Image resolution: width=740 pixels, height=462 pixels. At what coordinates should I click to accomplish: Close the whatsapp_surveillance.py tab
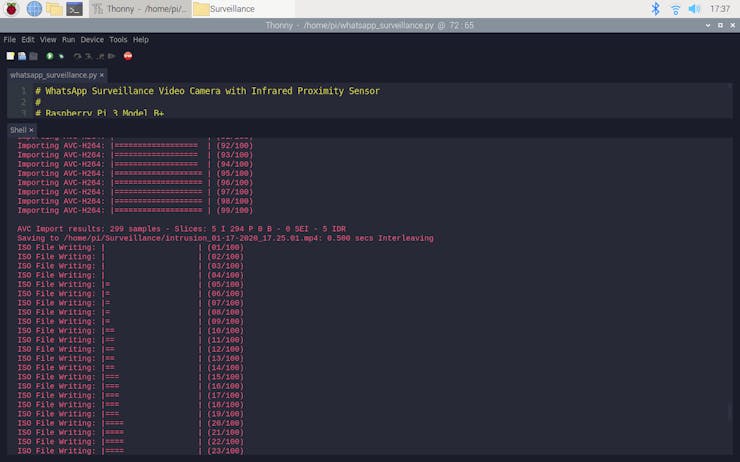tap(103, 75)
